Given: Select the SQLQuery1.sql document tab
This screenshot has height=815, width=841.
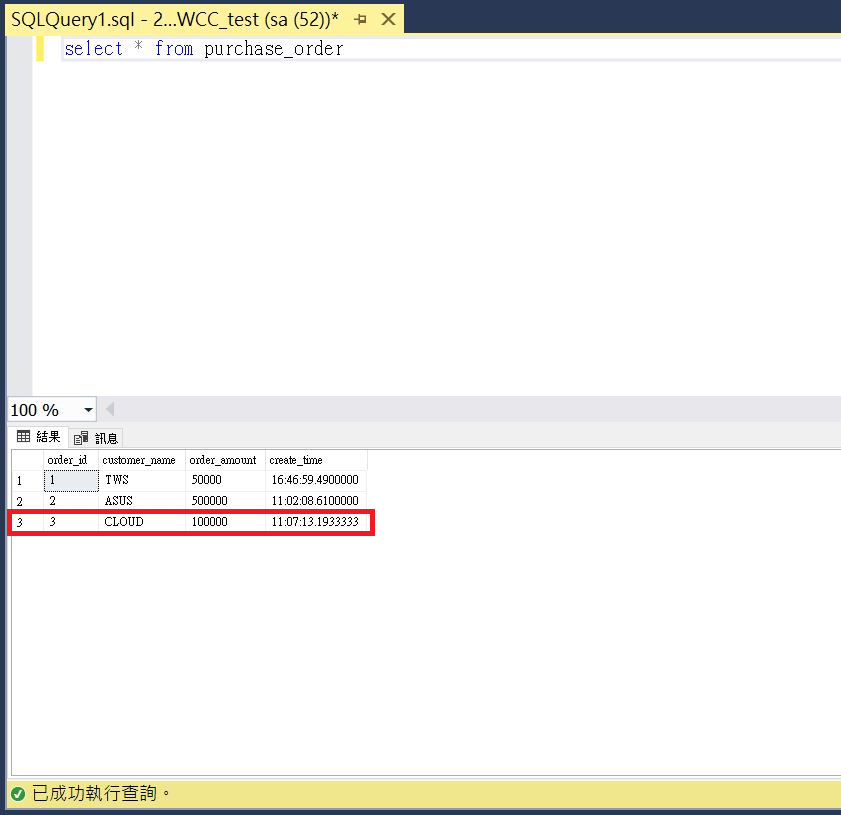Looking at the screenshot, I should tap(204, 19).
